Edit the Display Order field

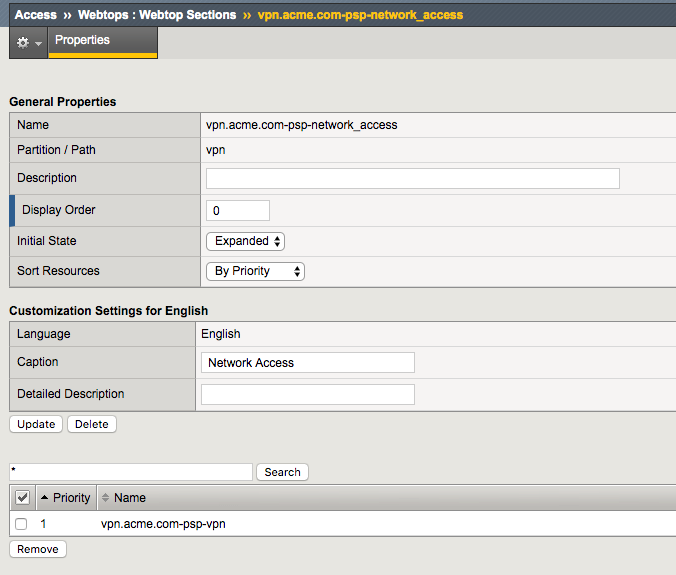[238, 210]
